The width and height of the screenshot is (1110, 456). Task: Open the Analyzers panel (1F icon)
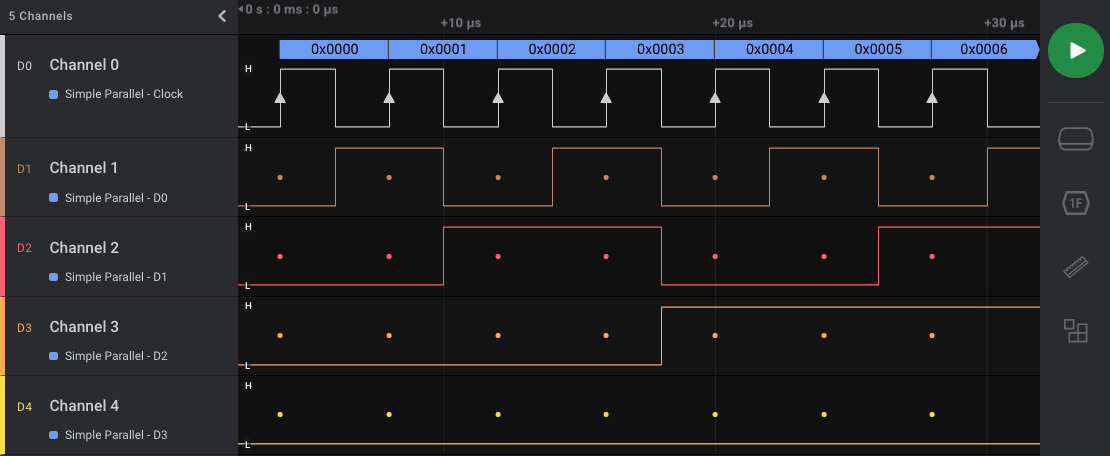pos(1075,203)
